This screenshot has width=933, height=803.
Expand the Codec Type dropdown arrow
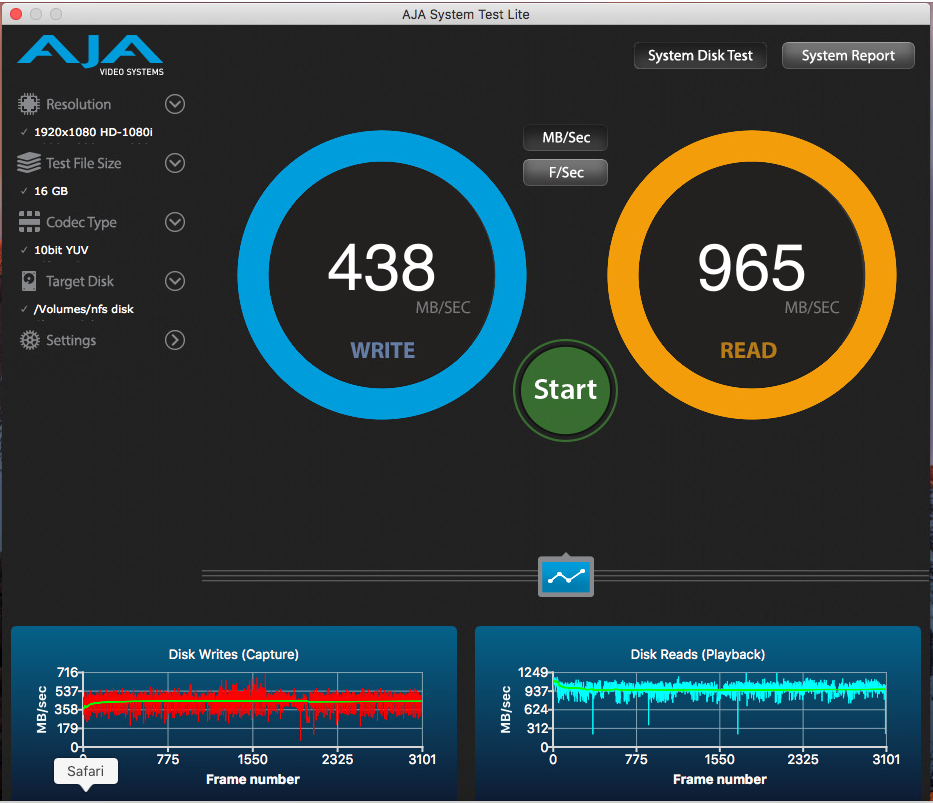pos(174,222)
